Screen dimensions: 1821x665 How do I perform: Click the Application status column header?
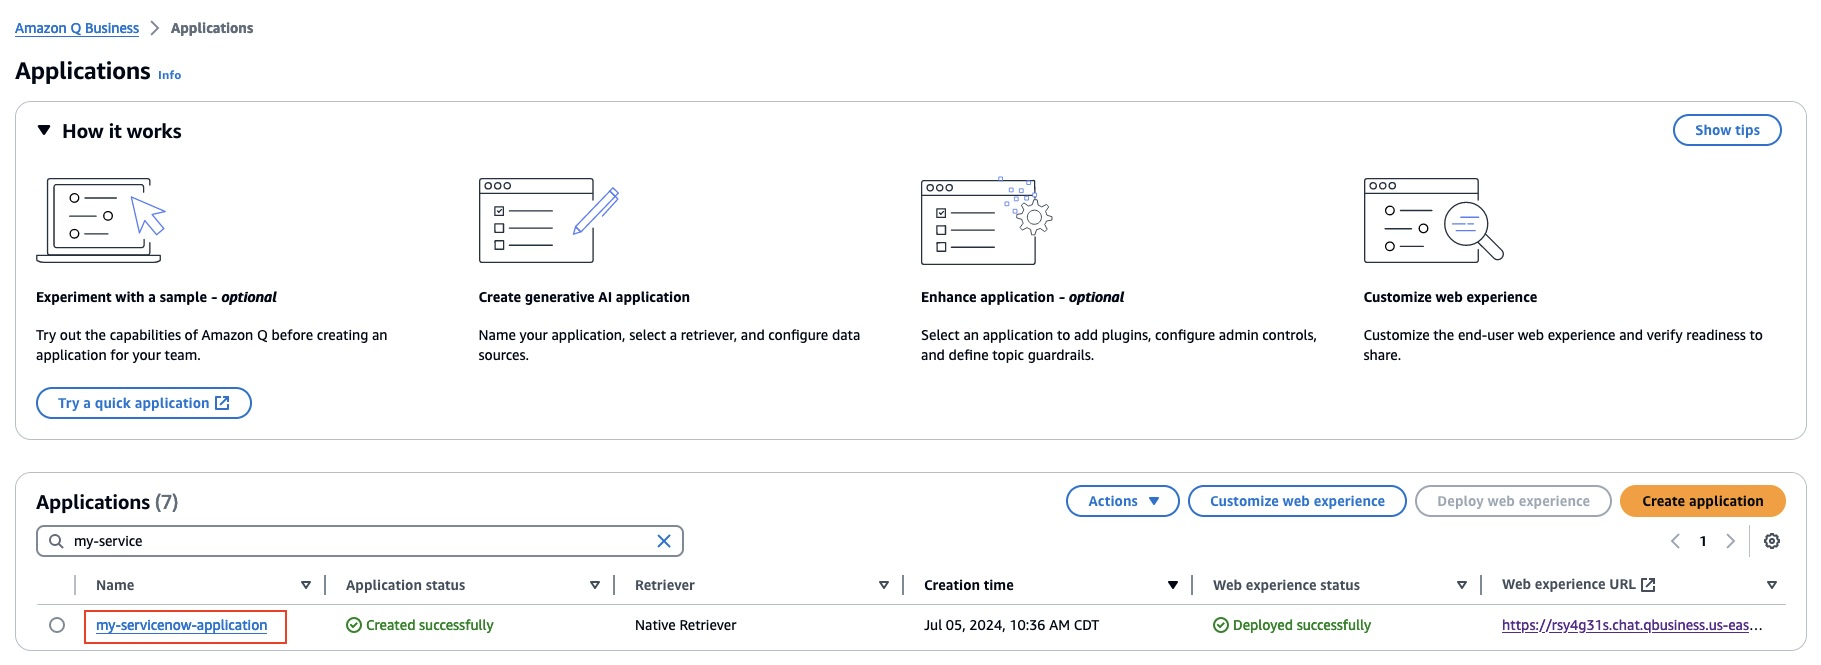point(405,585)
